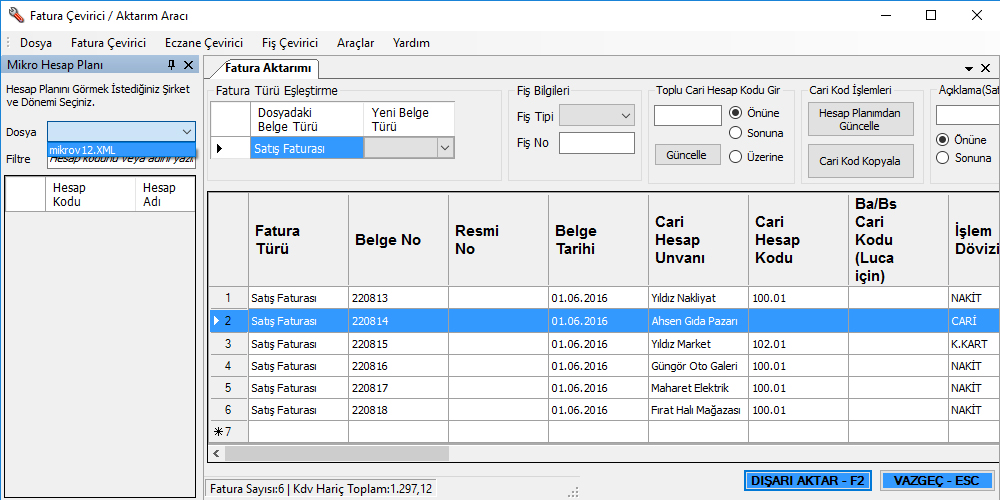This screenshot has width=1000, height=500.
Task: Click Hesap Planımdan Güncelle button
Action: pos(859,120)
